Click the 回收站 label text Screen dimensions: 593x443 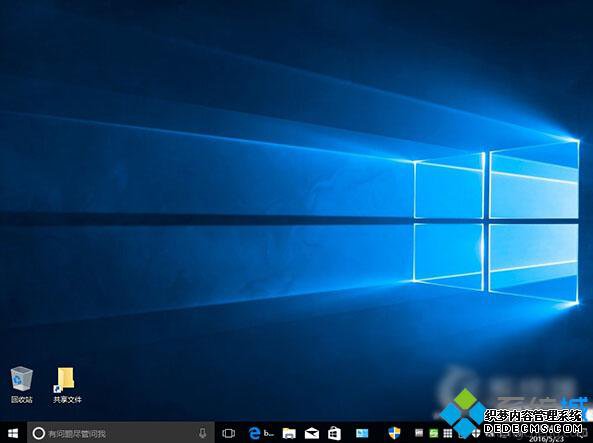[x=22, y=399]
